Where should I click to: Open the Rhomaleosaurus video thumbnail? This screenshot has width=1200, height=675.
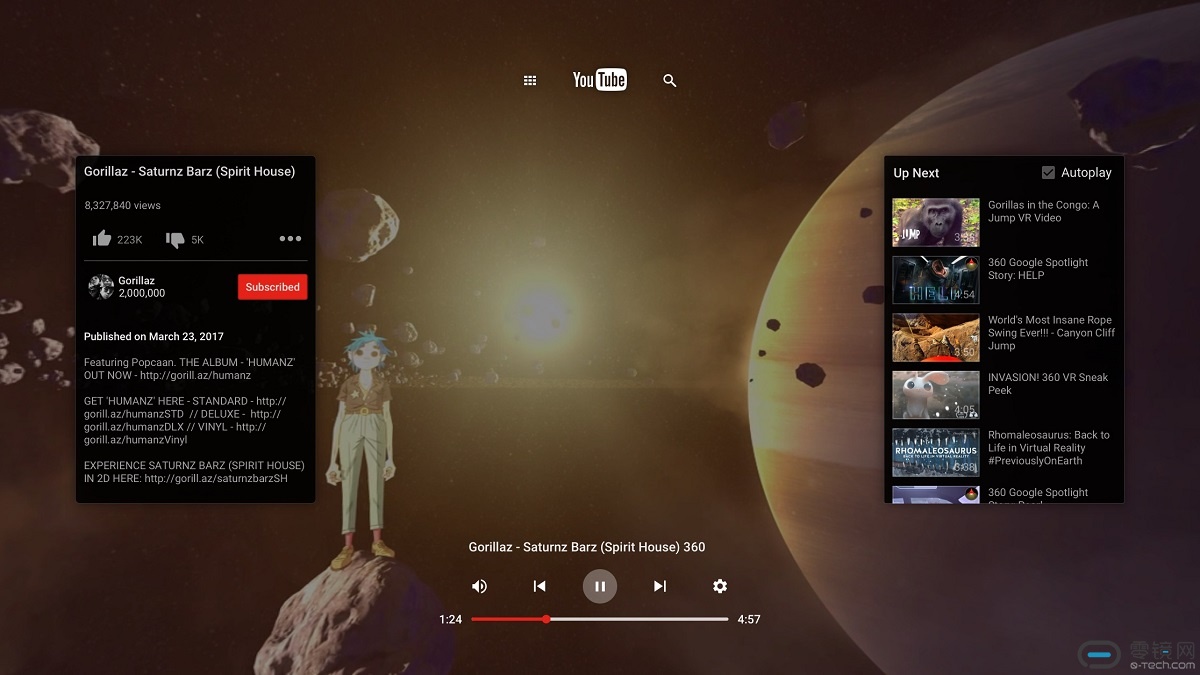coord(935,452)
